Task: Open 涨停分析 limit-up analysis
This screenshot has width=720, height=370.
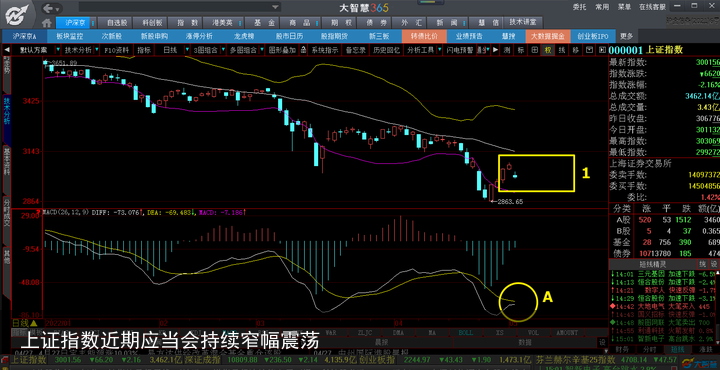Action: (199, 36)
